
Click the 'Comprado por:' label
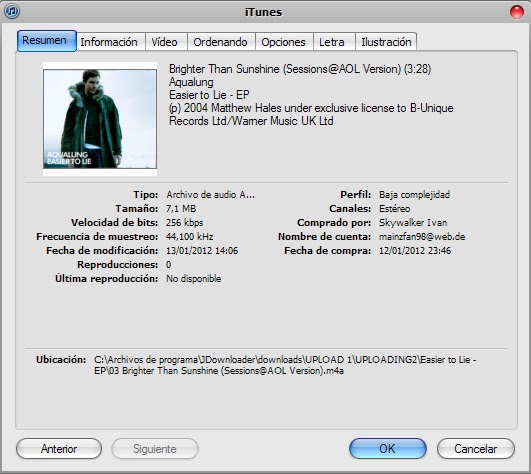point(334,222)
